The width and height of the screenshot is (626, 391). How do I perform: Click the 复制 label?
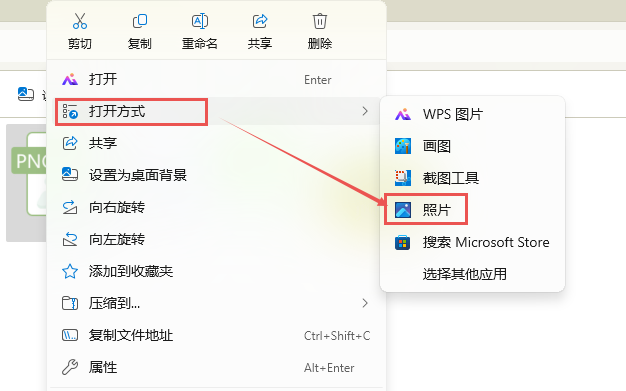pyautogui.click(x=140, y=43)
